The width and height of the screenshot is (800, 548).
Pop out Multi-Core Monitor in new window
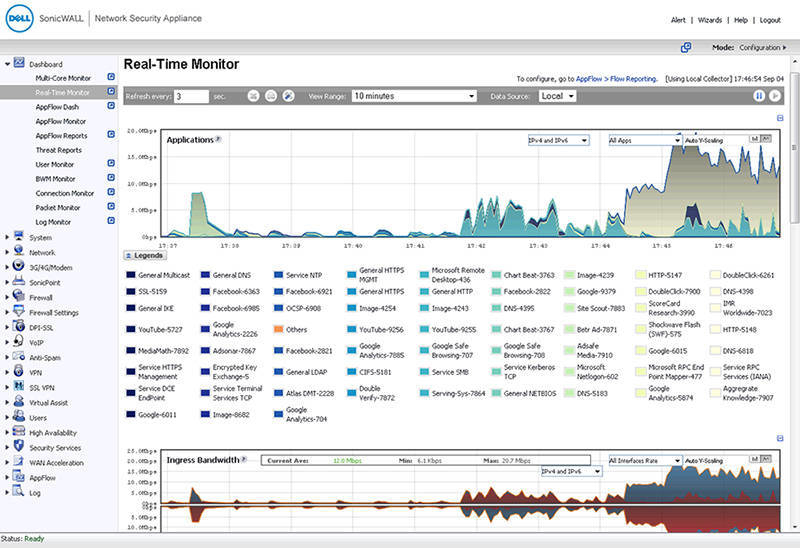click(111, 77)
